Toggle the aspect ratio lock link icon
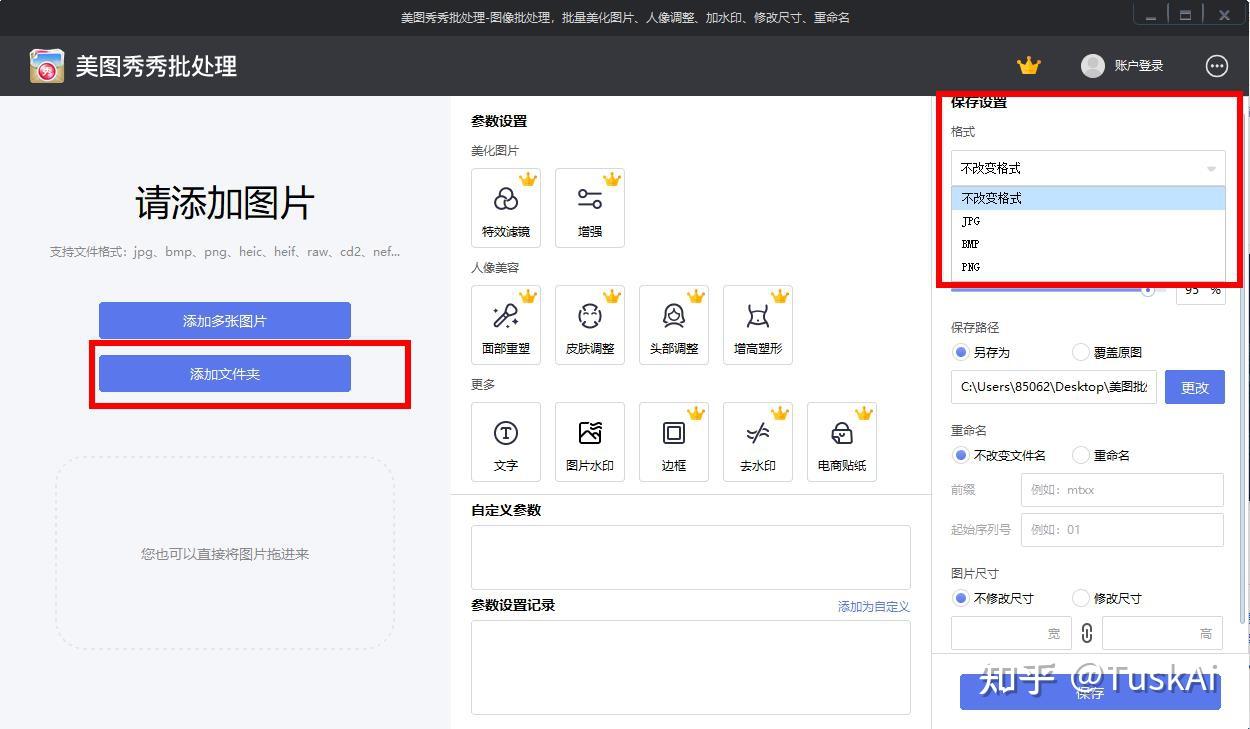The width and height of the screenshot is (1250, 729). coord(1087,633)
